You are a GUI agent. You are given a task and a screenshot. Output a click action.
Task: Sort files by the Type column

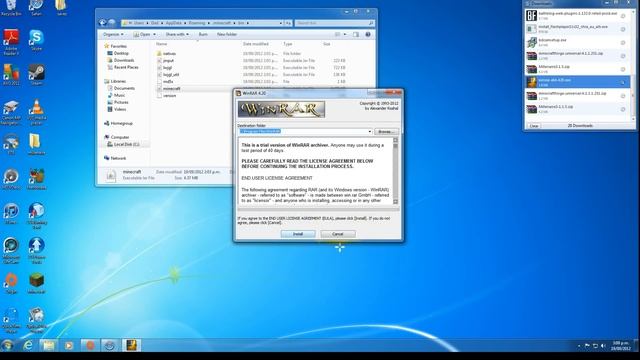point(288,44)
